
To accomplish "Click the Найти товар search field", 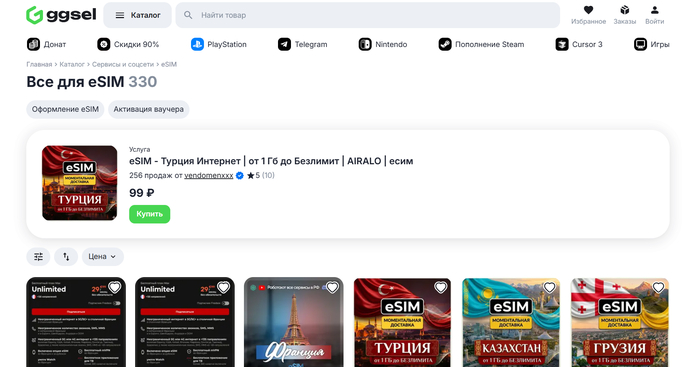I will [x=367, y=15].
